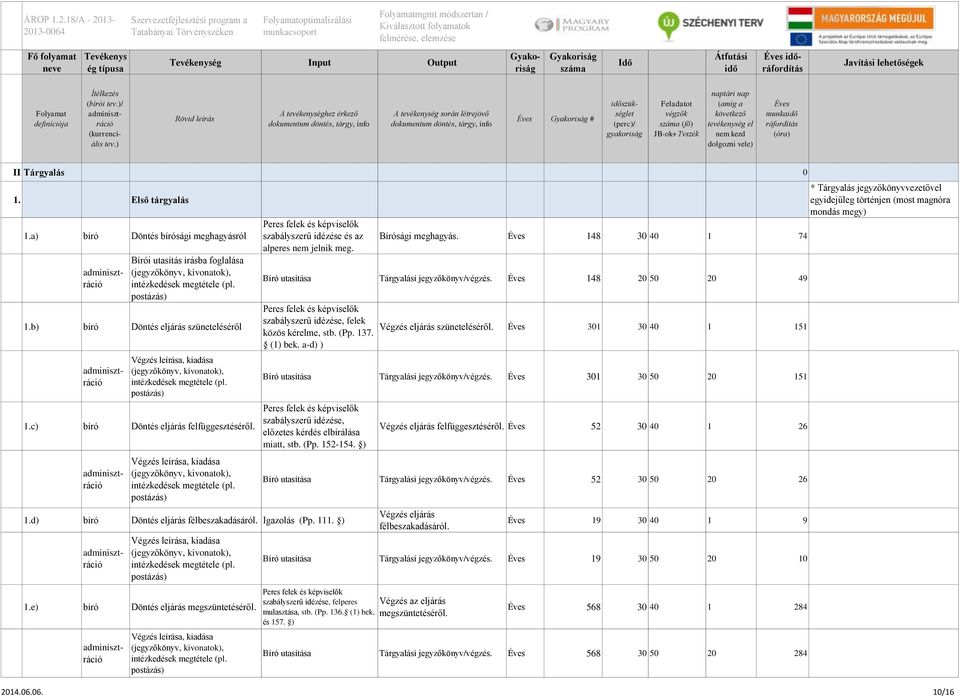Click the '1.d)' row label
This screenshot has height=696, width=960.
pos(31,520)
